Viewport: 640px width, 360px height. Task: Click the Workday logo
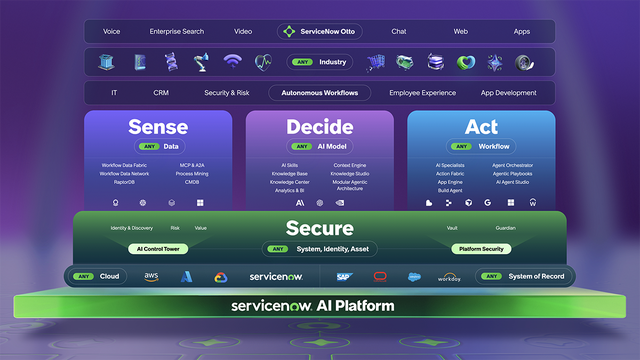(449, 277)
